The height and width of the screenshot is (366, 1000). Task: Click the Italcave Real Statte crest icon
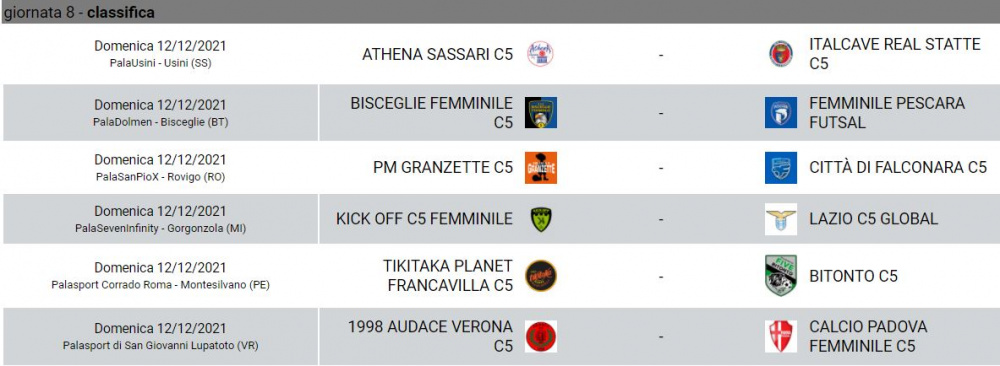781,54
